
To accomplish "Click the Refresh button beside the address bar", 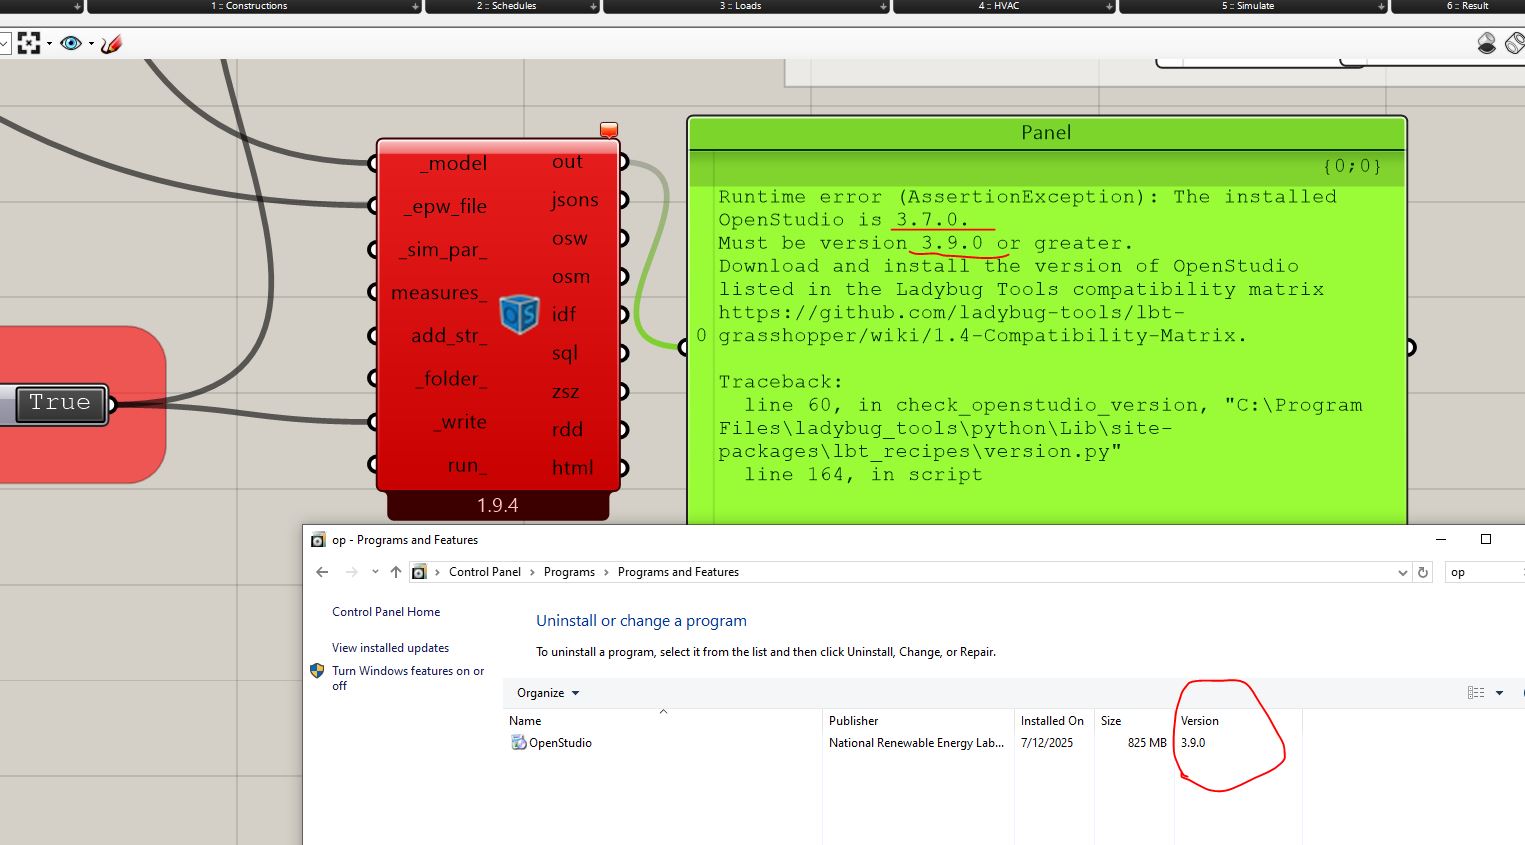I will tap(1423, 572).
